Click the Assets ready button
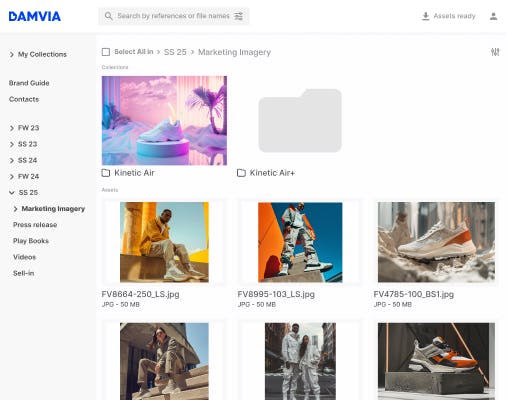This screenshot has height=400, width=507. (448, 16)
